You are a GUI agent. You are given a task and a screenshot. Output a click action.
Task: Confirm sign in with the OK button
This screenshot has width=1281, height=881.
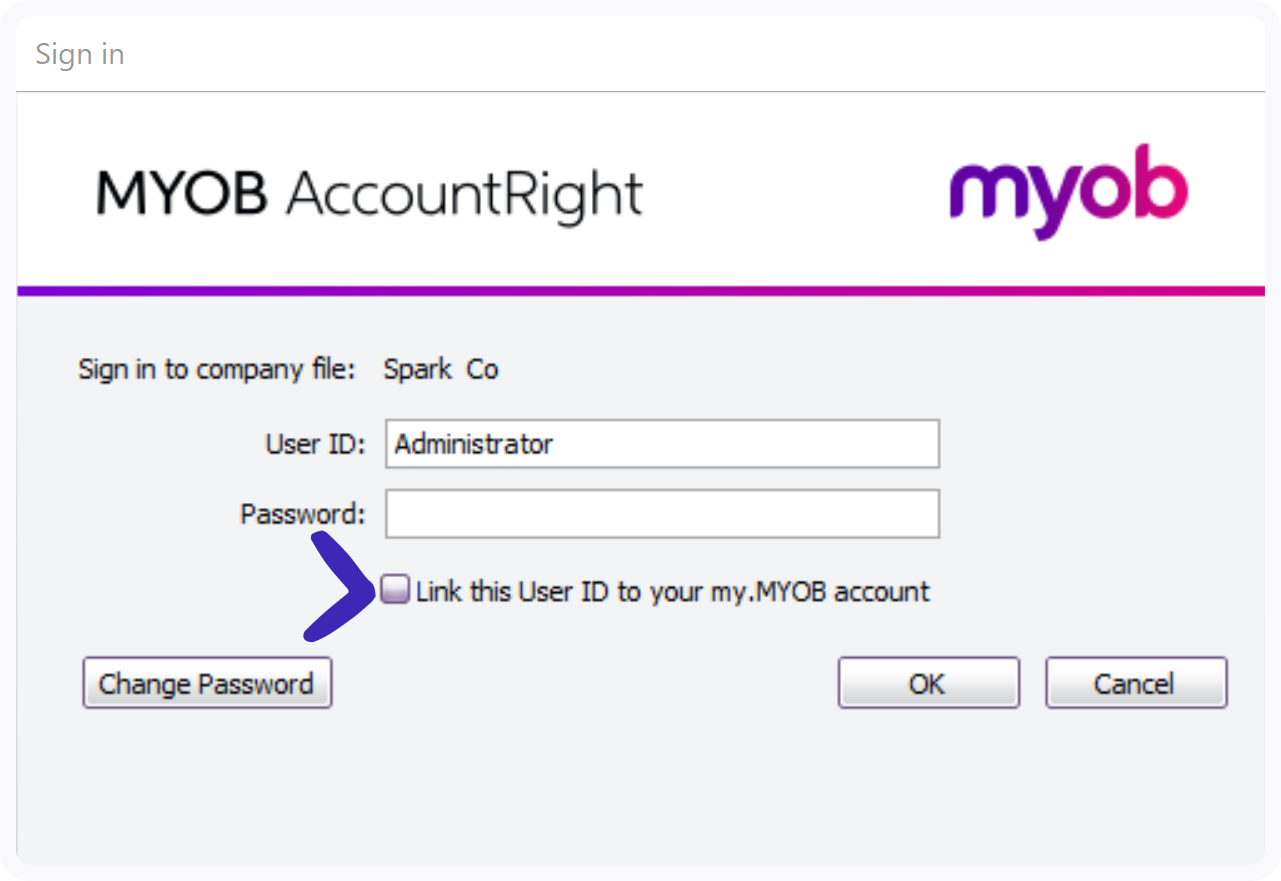point(927,683)
